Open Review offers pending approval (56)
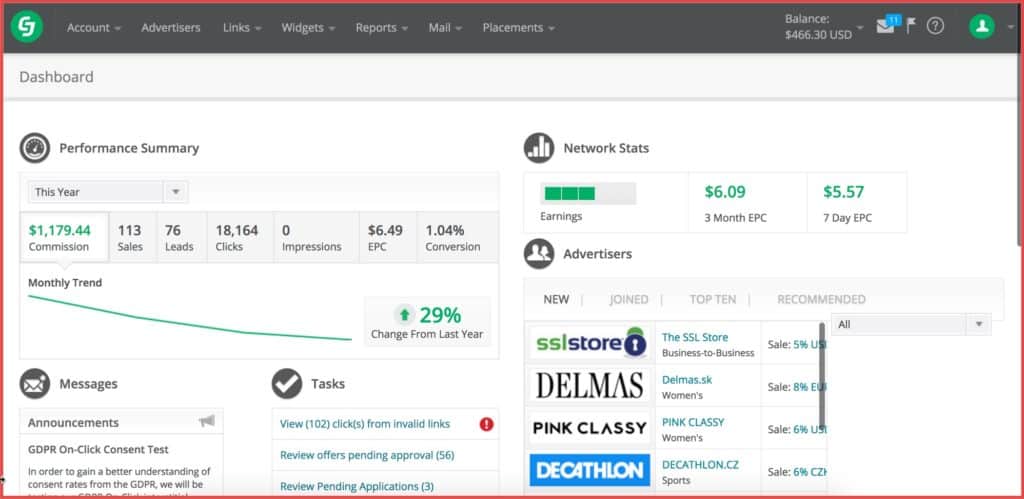 pyautogui.click(x=367, y=455)
